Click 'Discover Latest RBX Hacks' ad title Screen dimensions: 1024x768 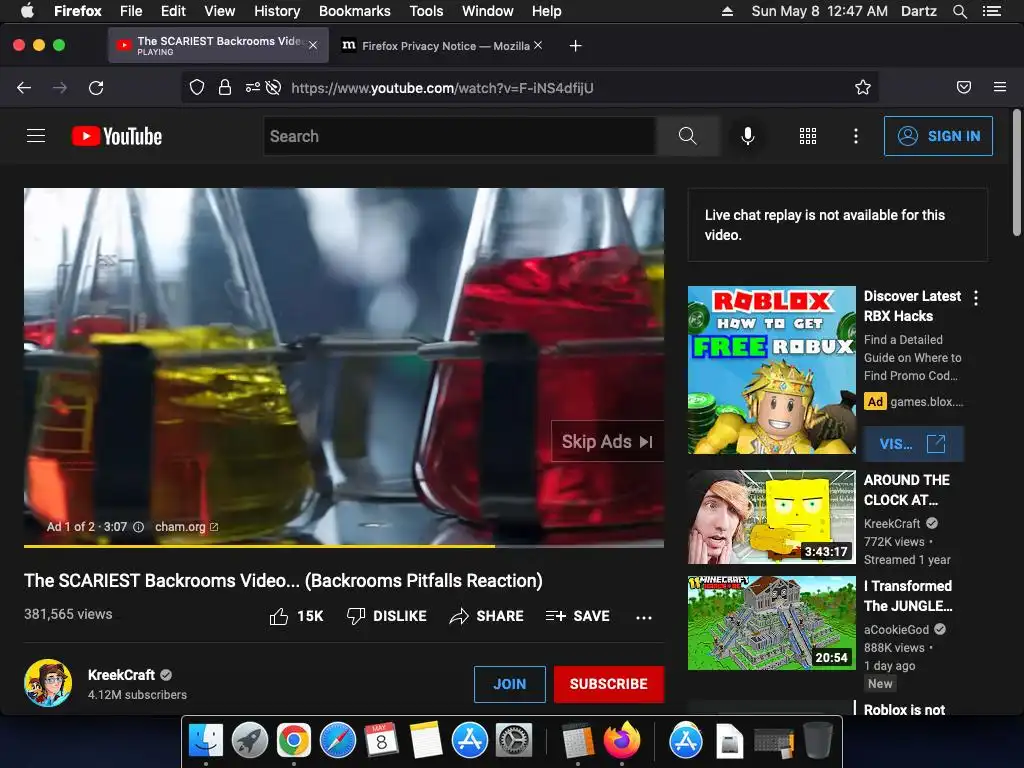(x=912, y=306)
